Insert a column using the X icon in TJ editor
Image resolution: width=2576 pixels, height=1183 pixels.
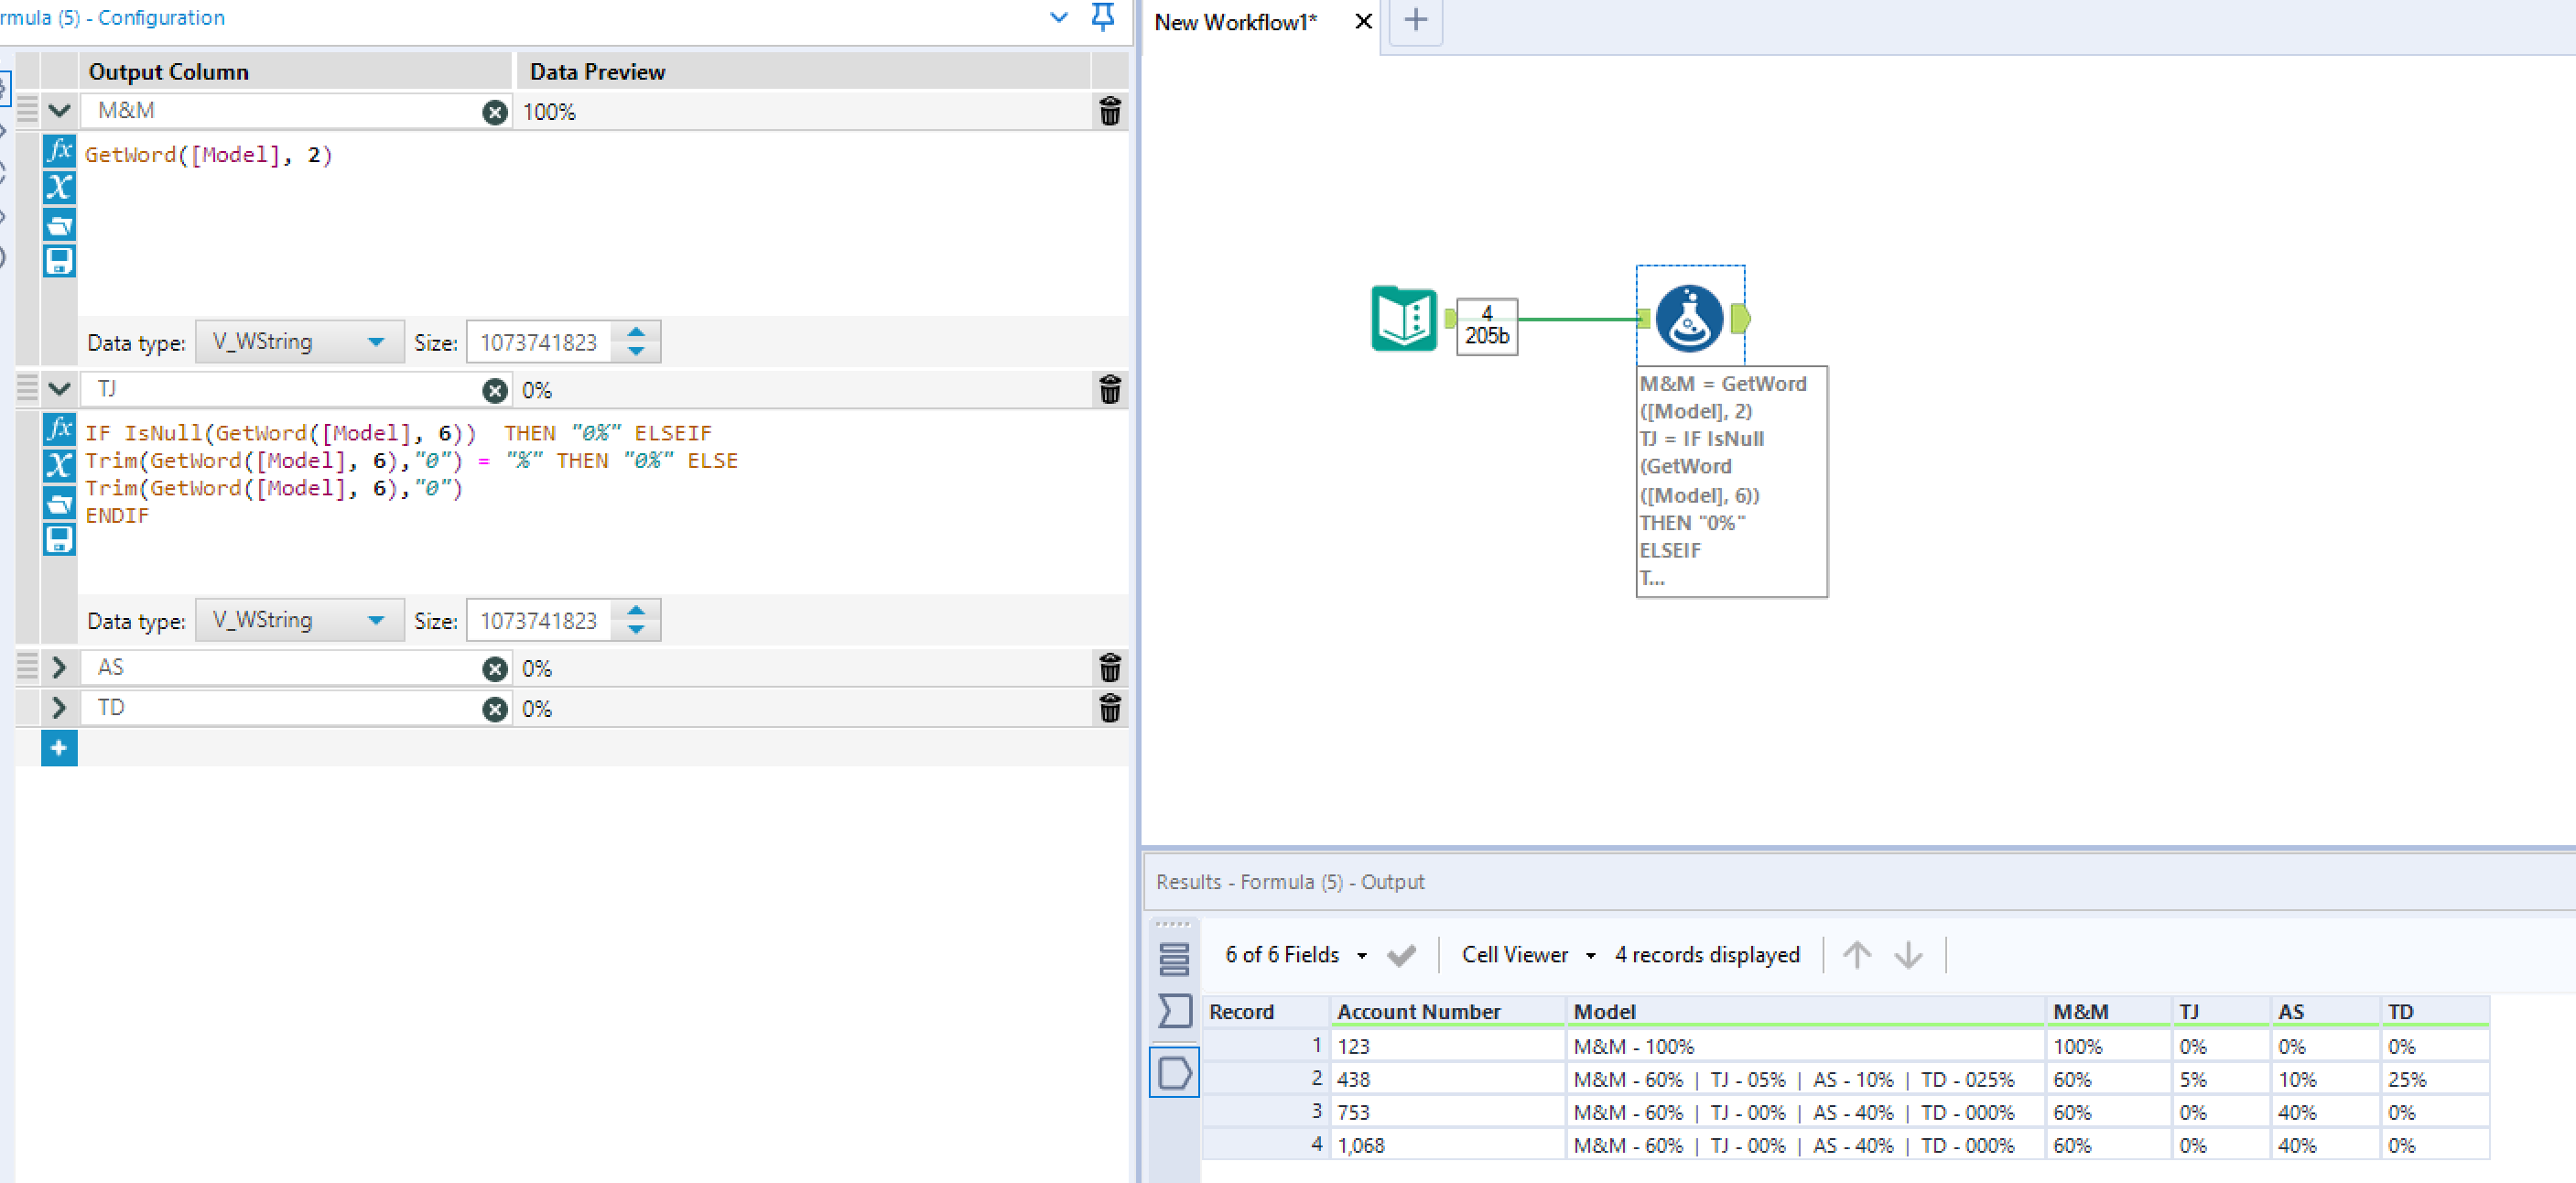tap(59, 464)
